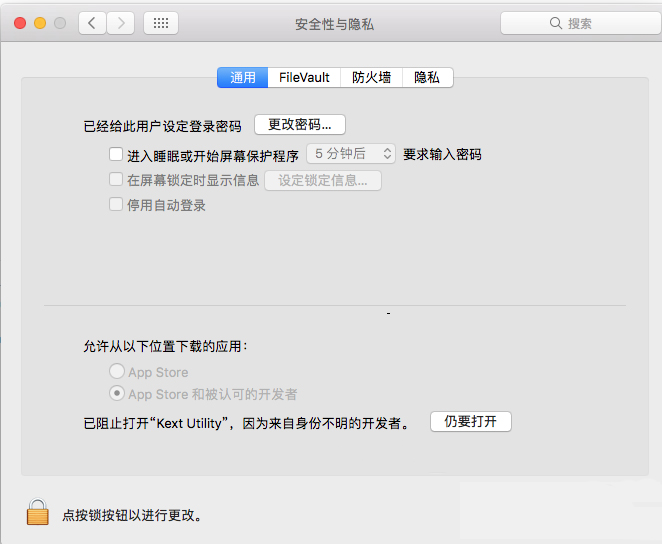The width and height of the screenshot is (662, 544).
Task: Open the 隐私 tab
Action: point(427,78)
